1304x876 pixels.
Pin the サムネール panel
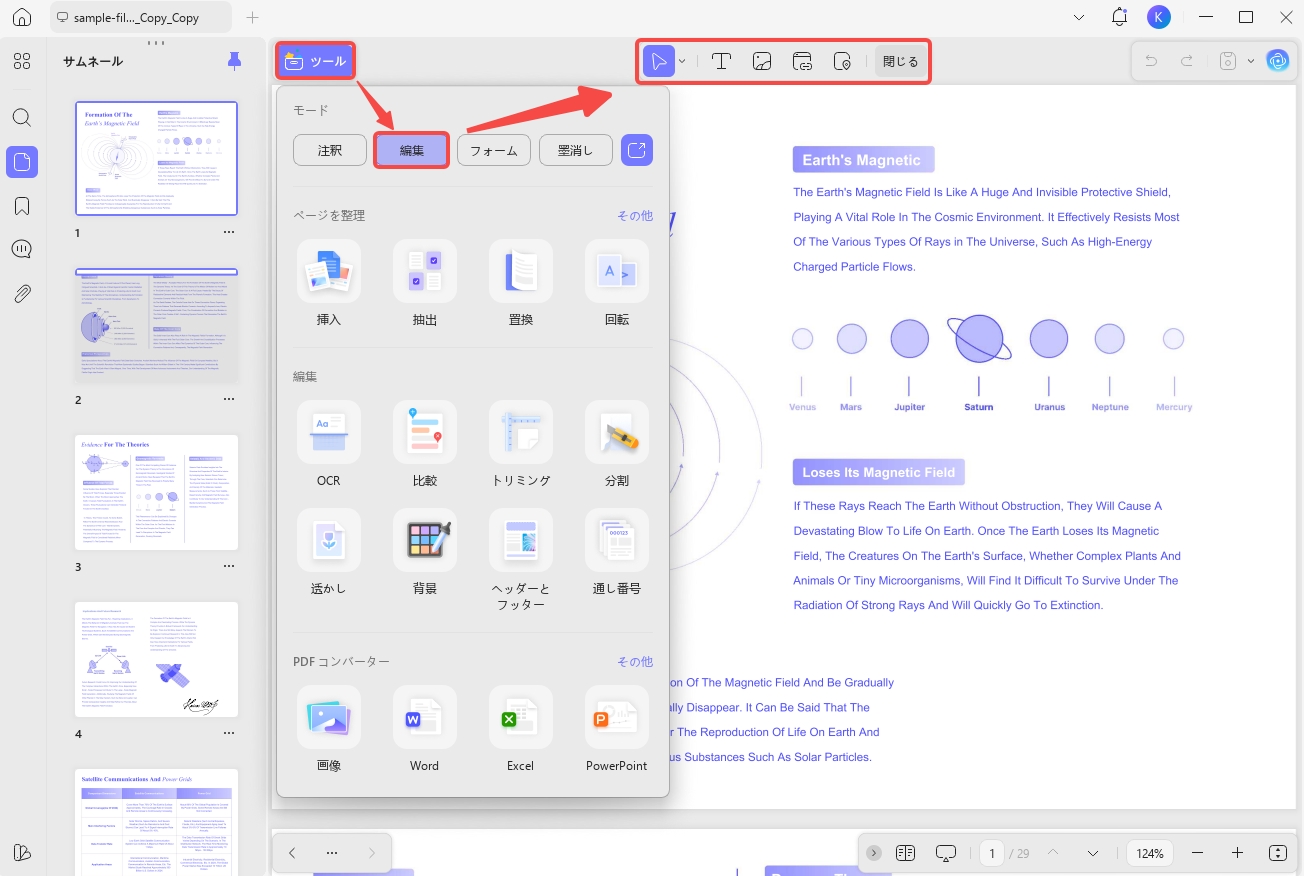[234, 61]
